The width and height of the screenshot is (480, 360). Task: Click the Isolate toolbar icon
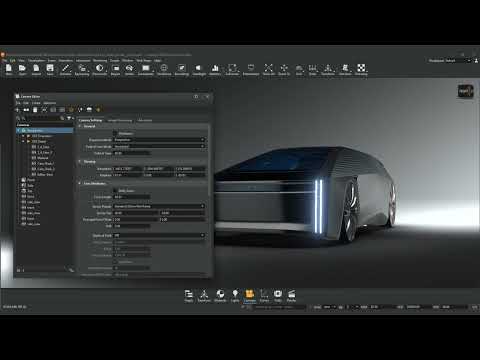pos(129,69)
